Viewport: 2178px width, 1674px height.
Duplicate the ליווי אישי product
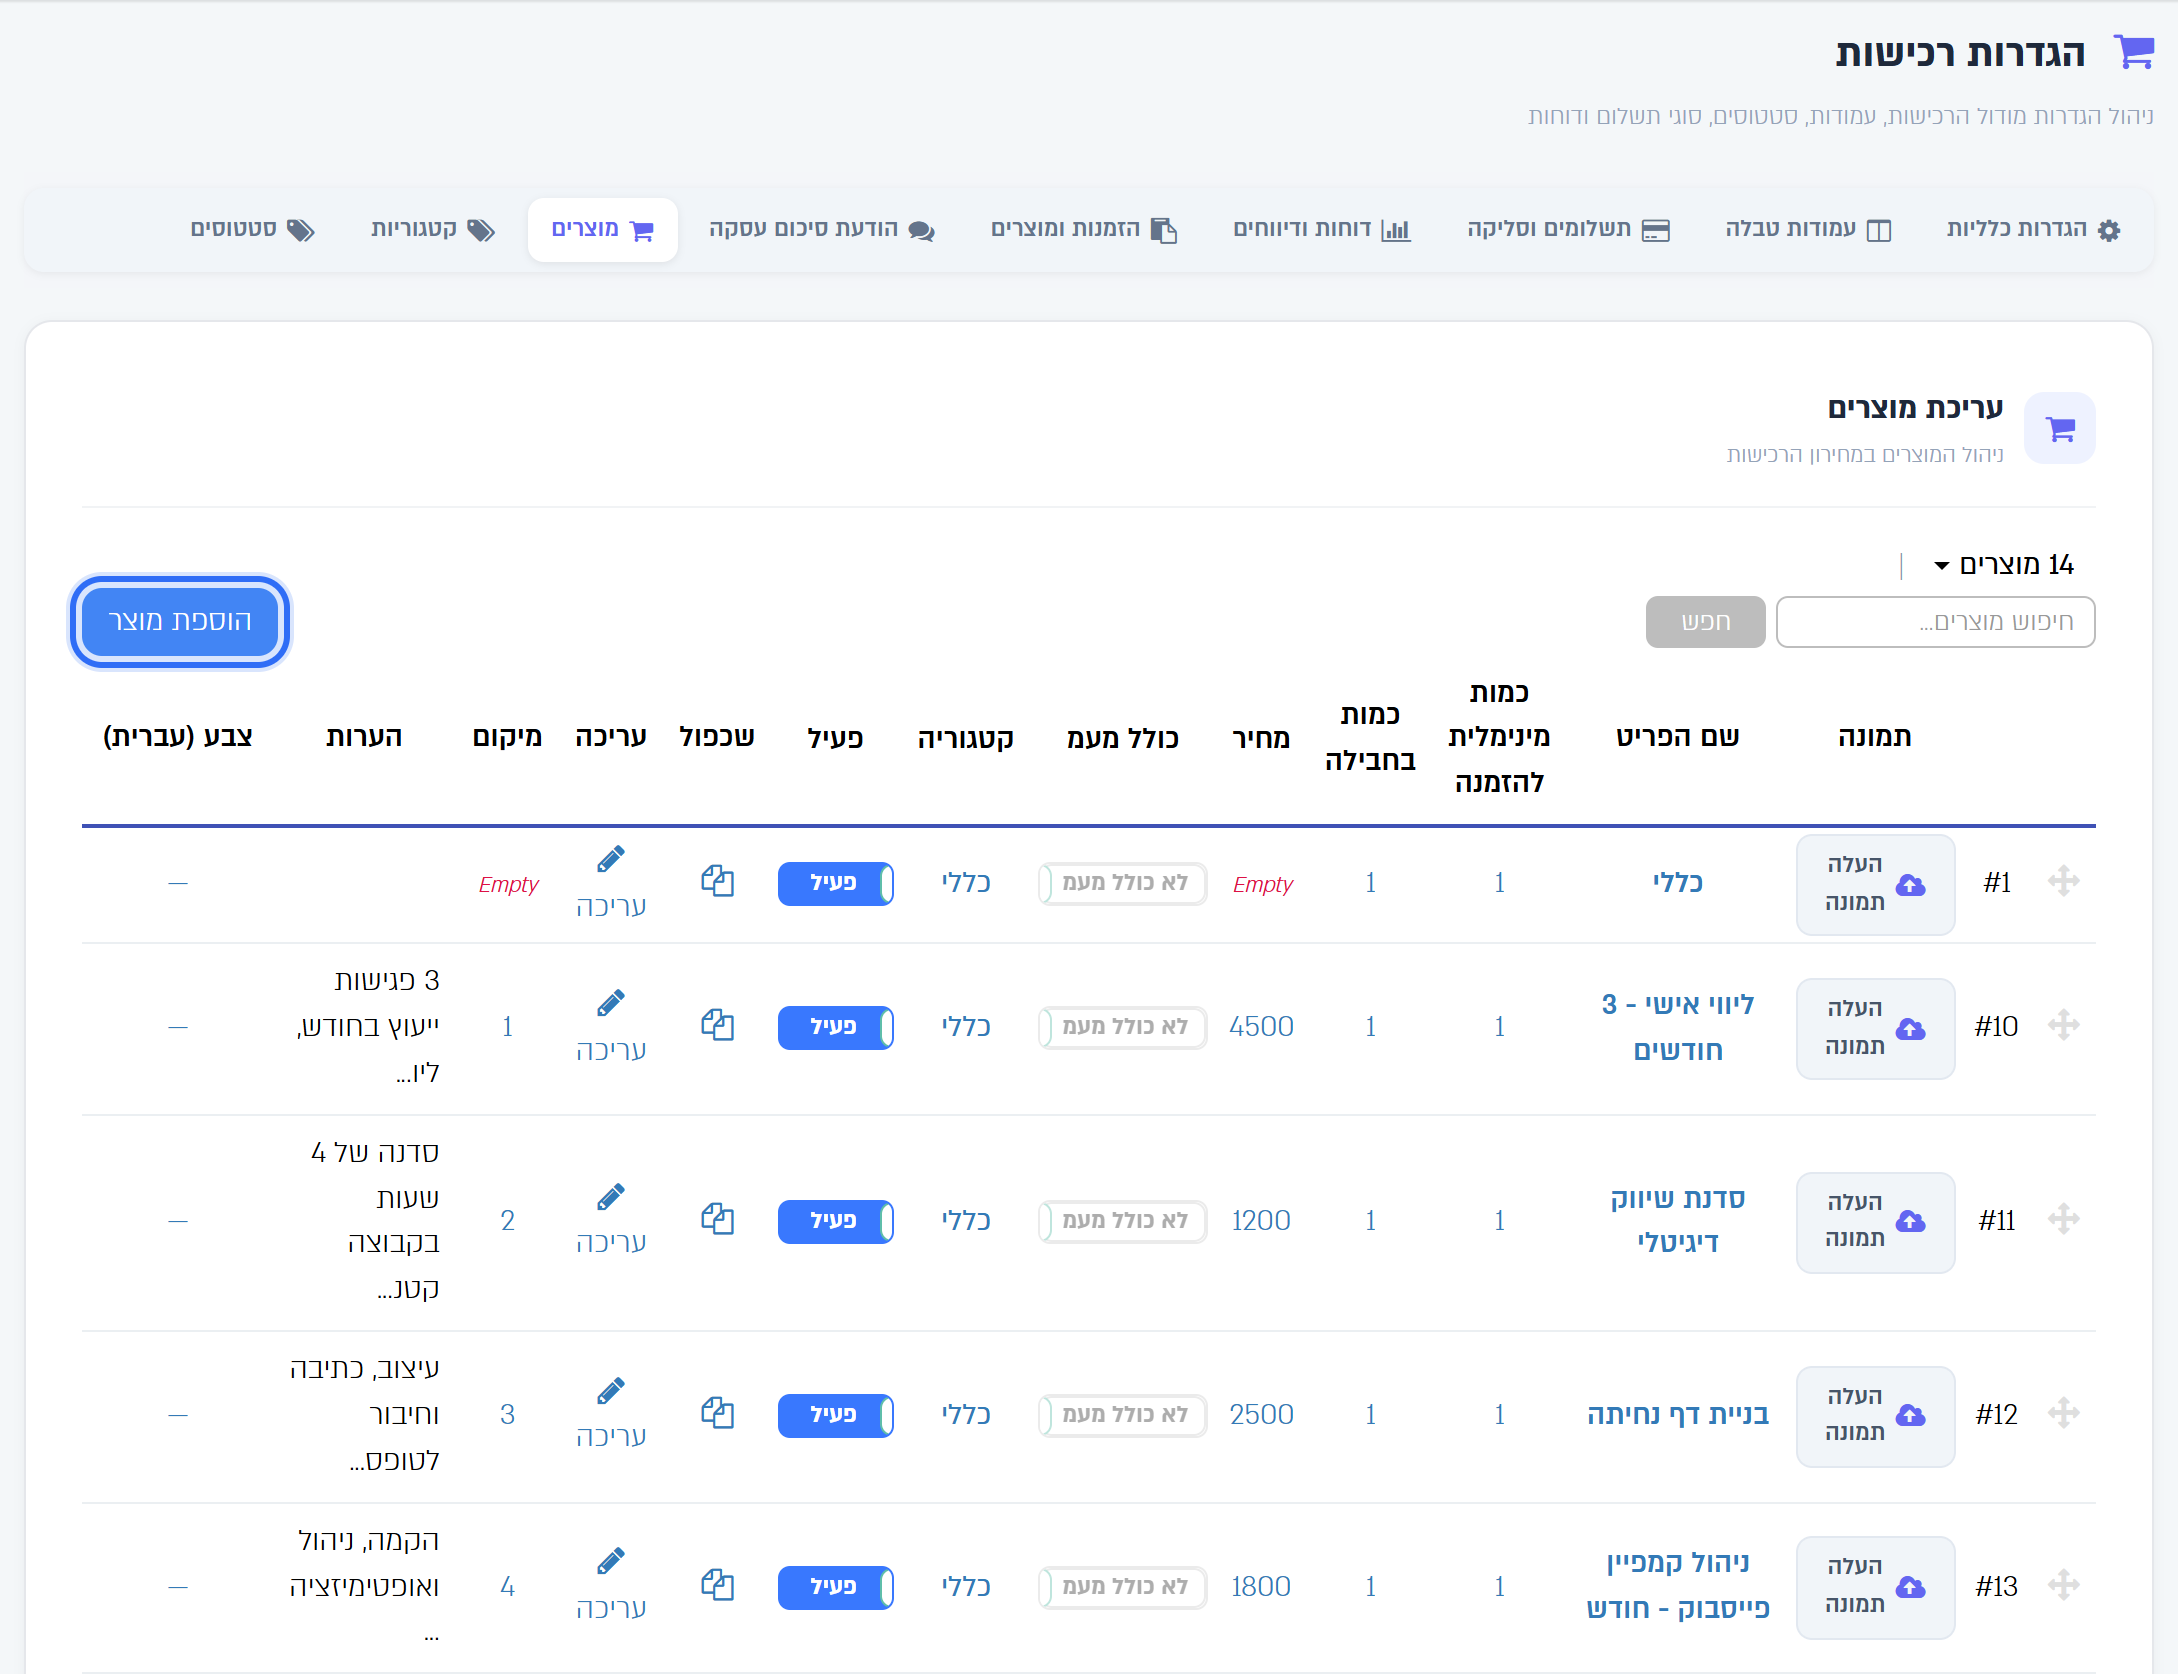(718, 1026)
